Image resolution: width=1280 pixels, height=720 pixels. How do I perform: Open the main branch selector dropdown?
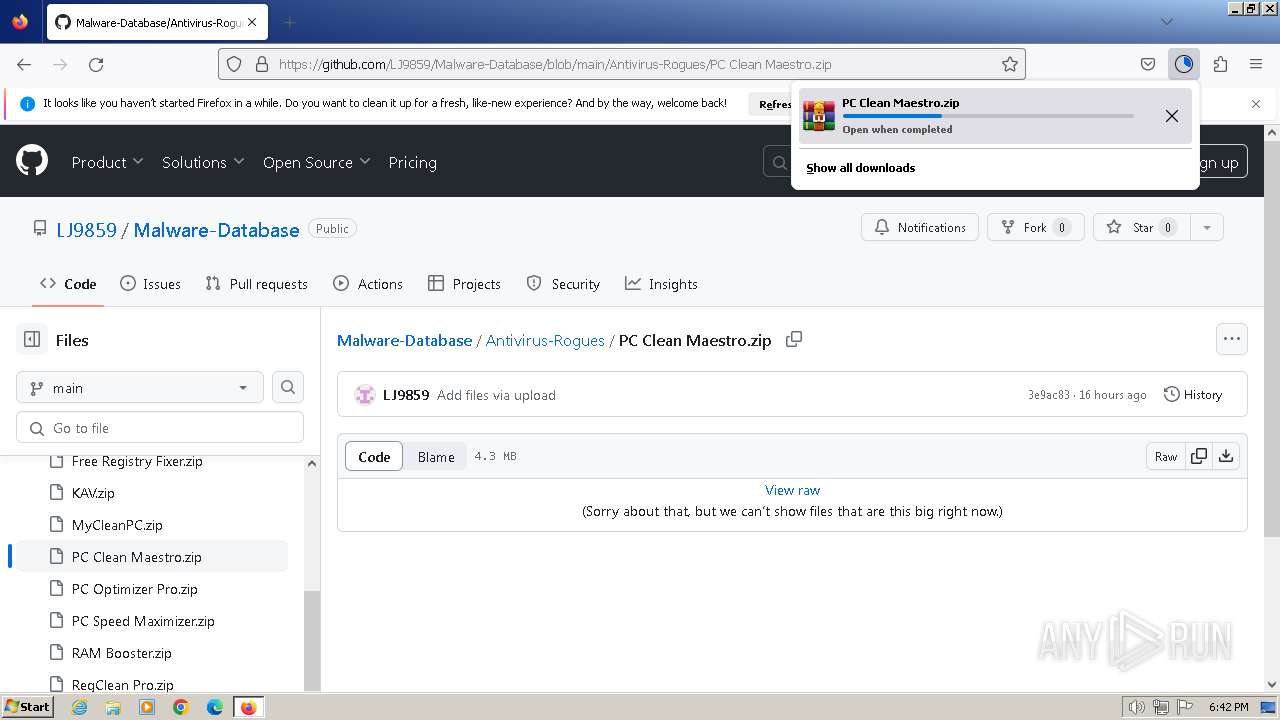tap(140, 387)
